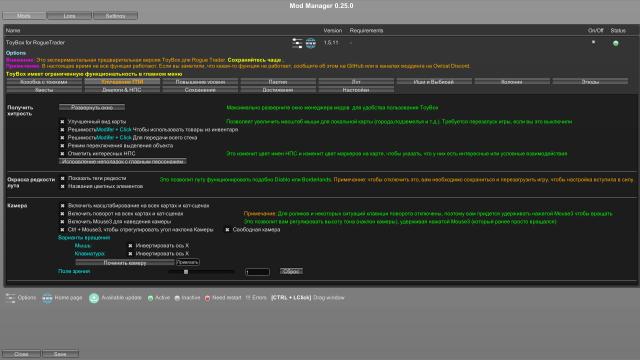
Task: Toggle the Показать теги редкости checkbox
Action: [62, 178]
